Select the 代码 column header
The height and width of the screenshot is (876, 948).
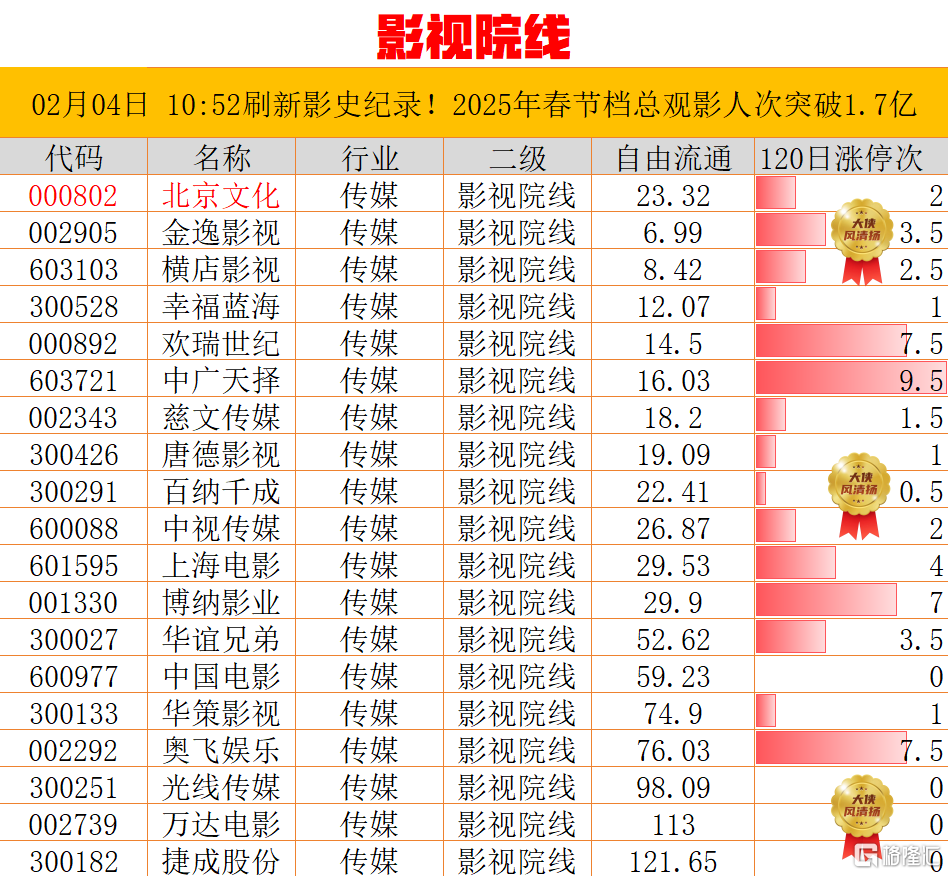[x=74, y=158]
